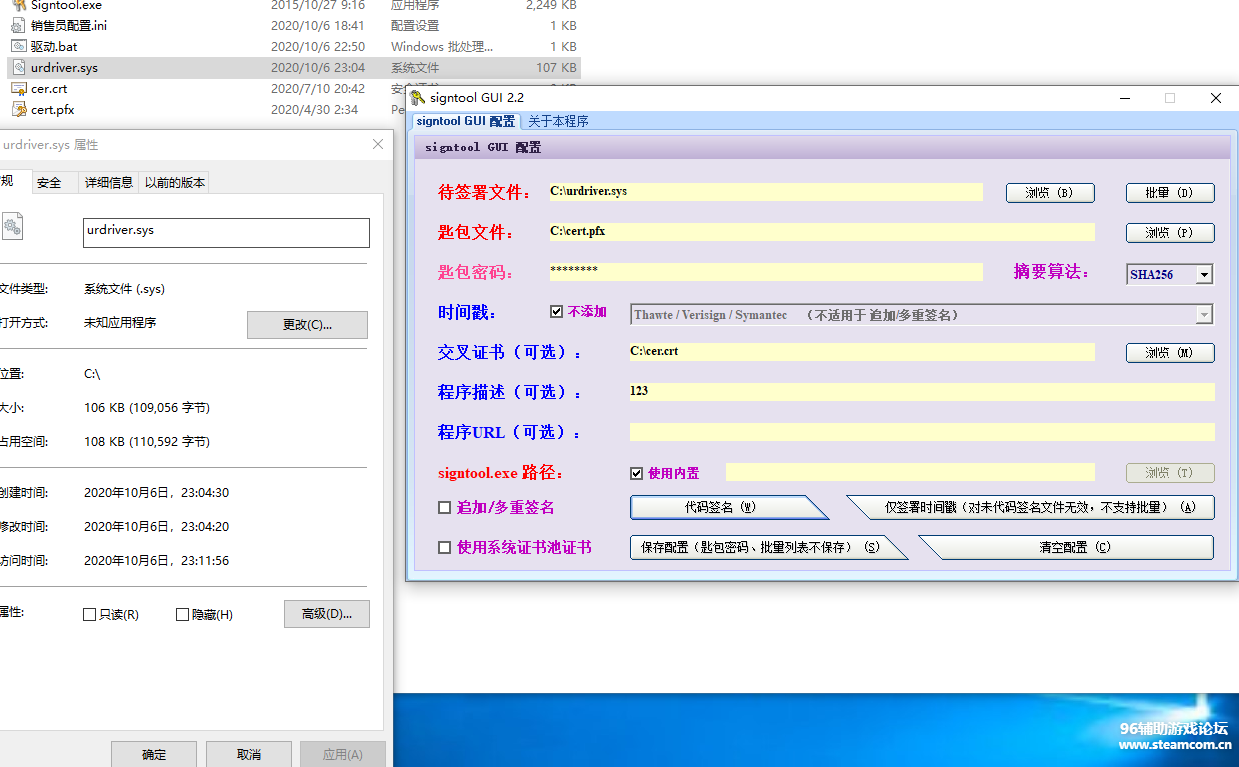Toggle the 只读 read-only attribute checkbox

click(90, 615)
